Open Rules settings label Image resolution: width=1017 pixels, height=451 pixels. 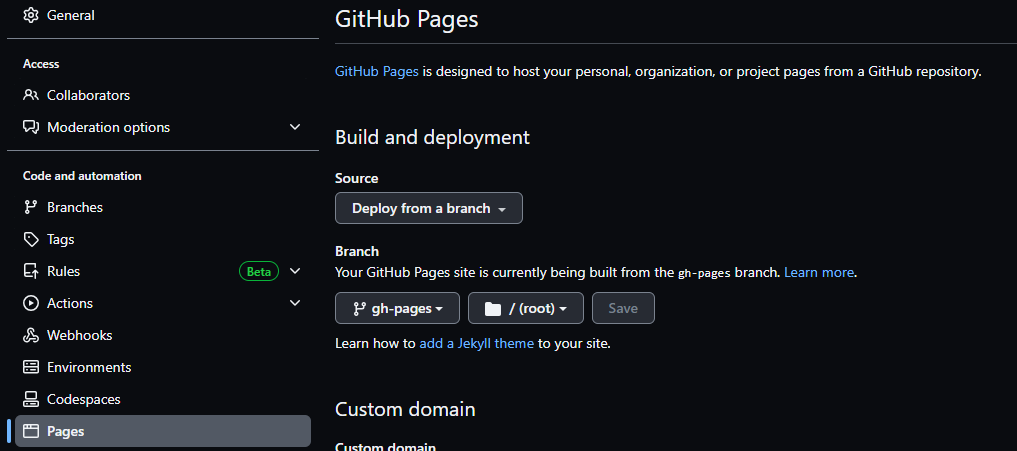coord(64,271)
